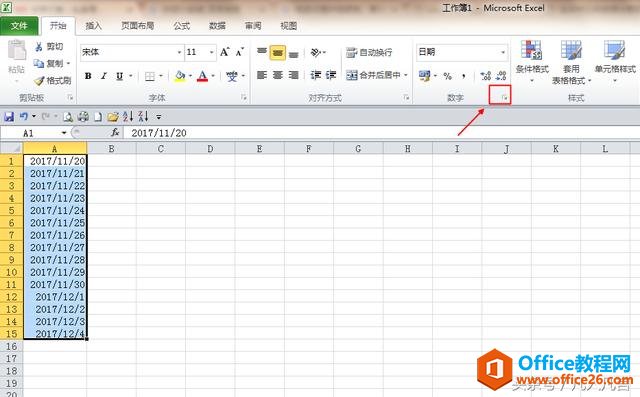Open Customize Quick Access Toolbar dropdown
The width and height of the screenshot is (640, 397).
158,117
